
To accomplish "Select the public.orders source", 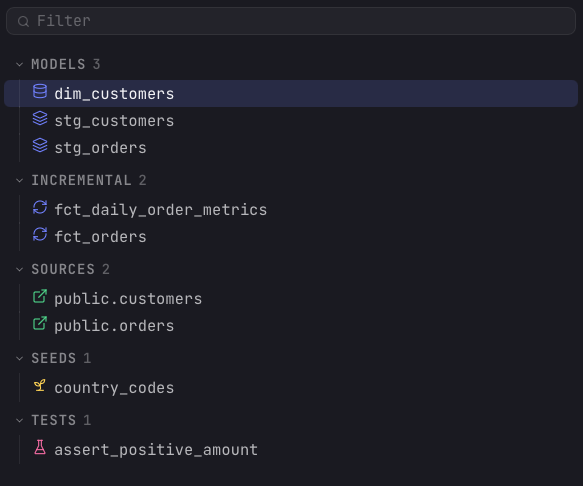I will 291,325.
